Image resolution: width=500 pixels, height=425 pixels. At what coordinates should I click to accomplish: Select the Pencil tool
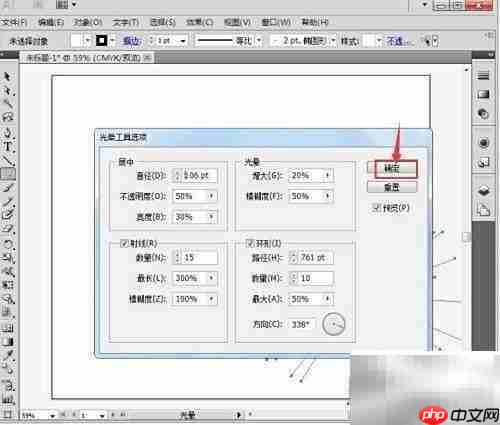coord(7,202)
